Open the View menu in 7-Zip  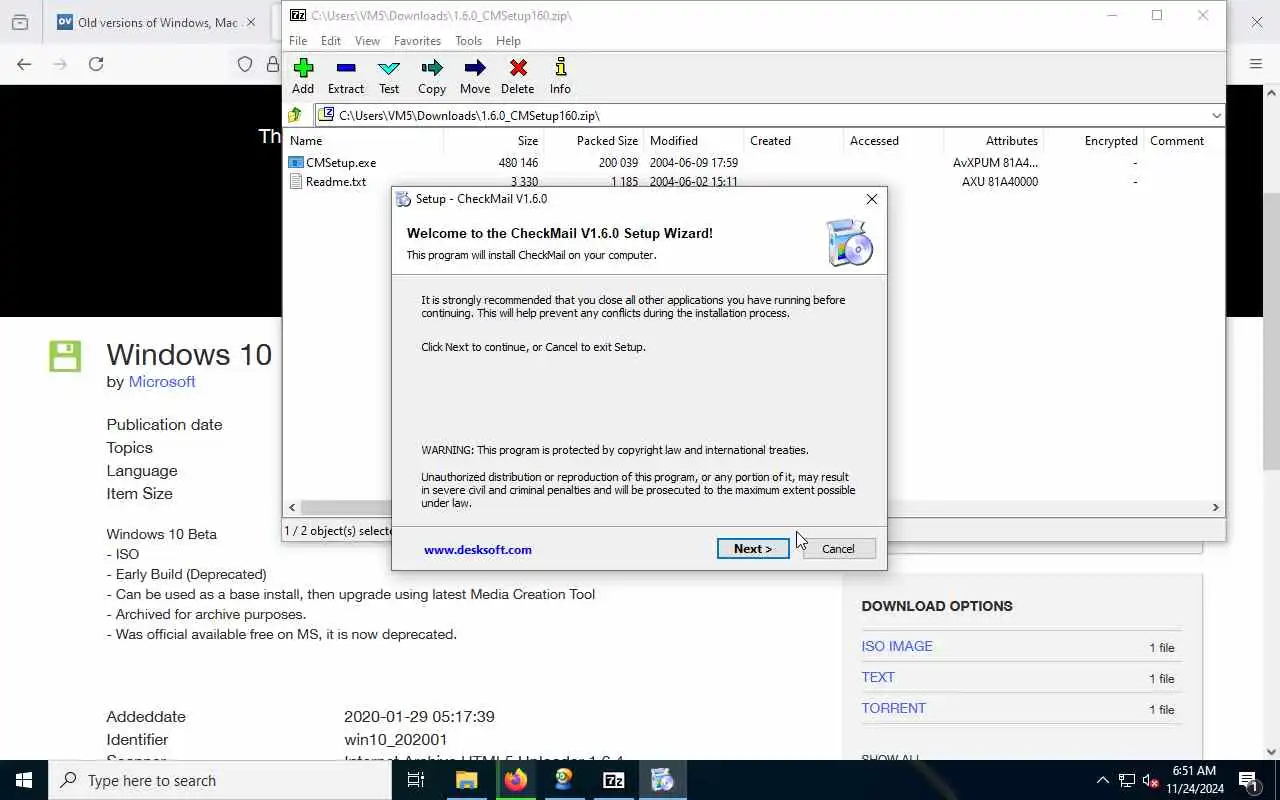click(367, 41)
